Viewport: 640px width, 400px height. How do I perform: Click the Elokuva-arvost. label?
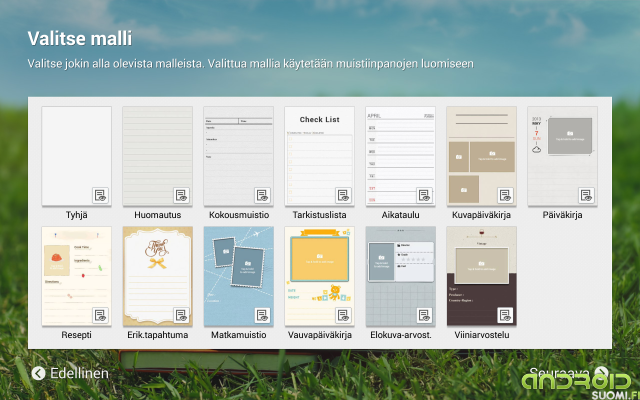click(x=400, y=335)
